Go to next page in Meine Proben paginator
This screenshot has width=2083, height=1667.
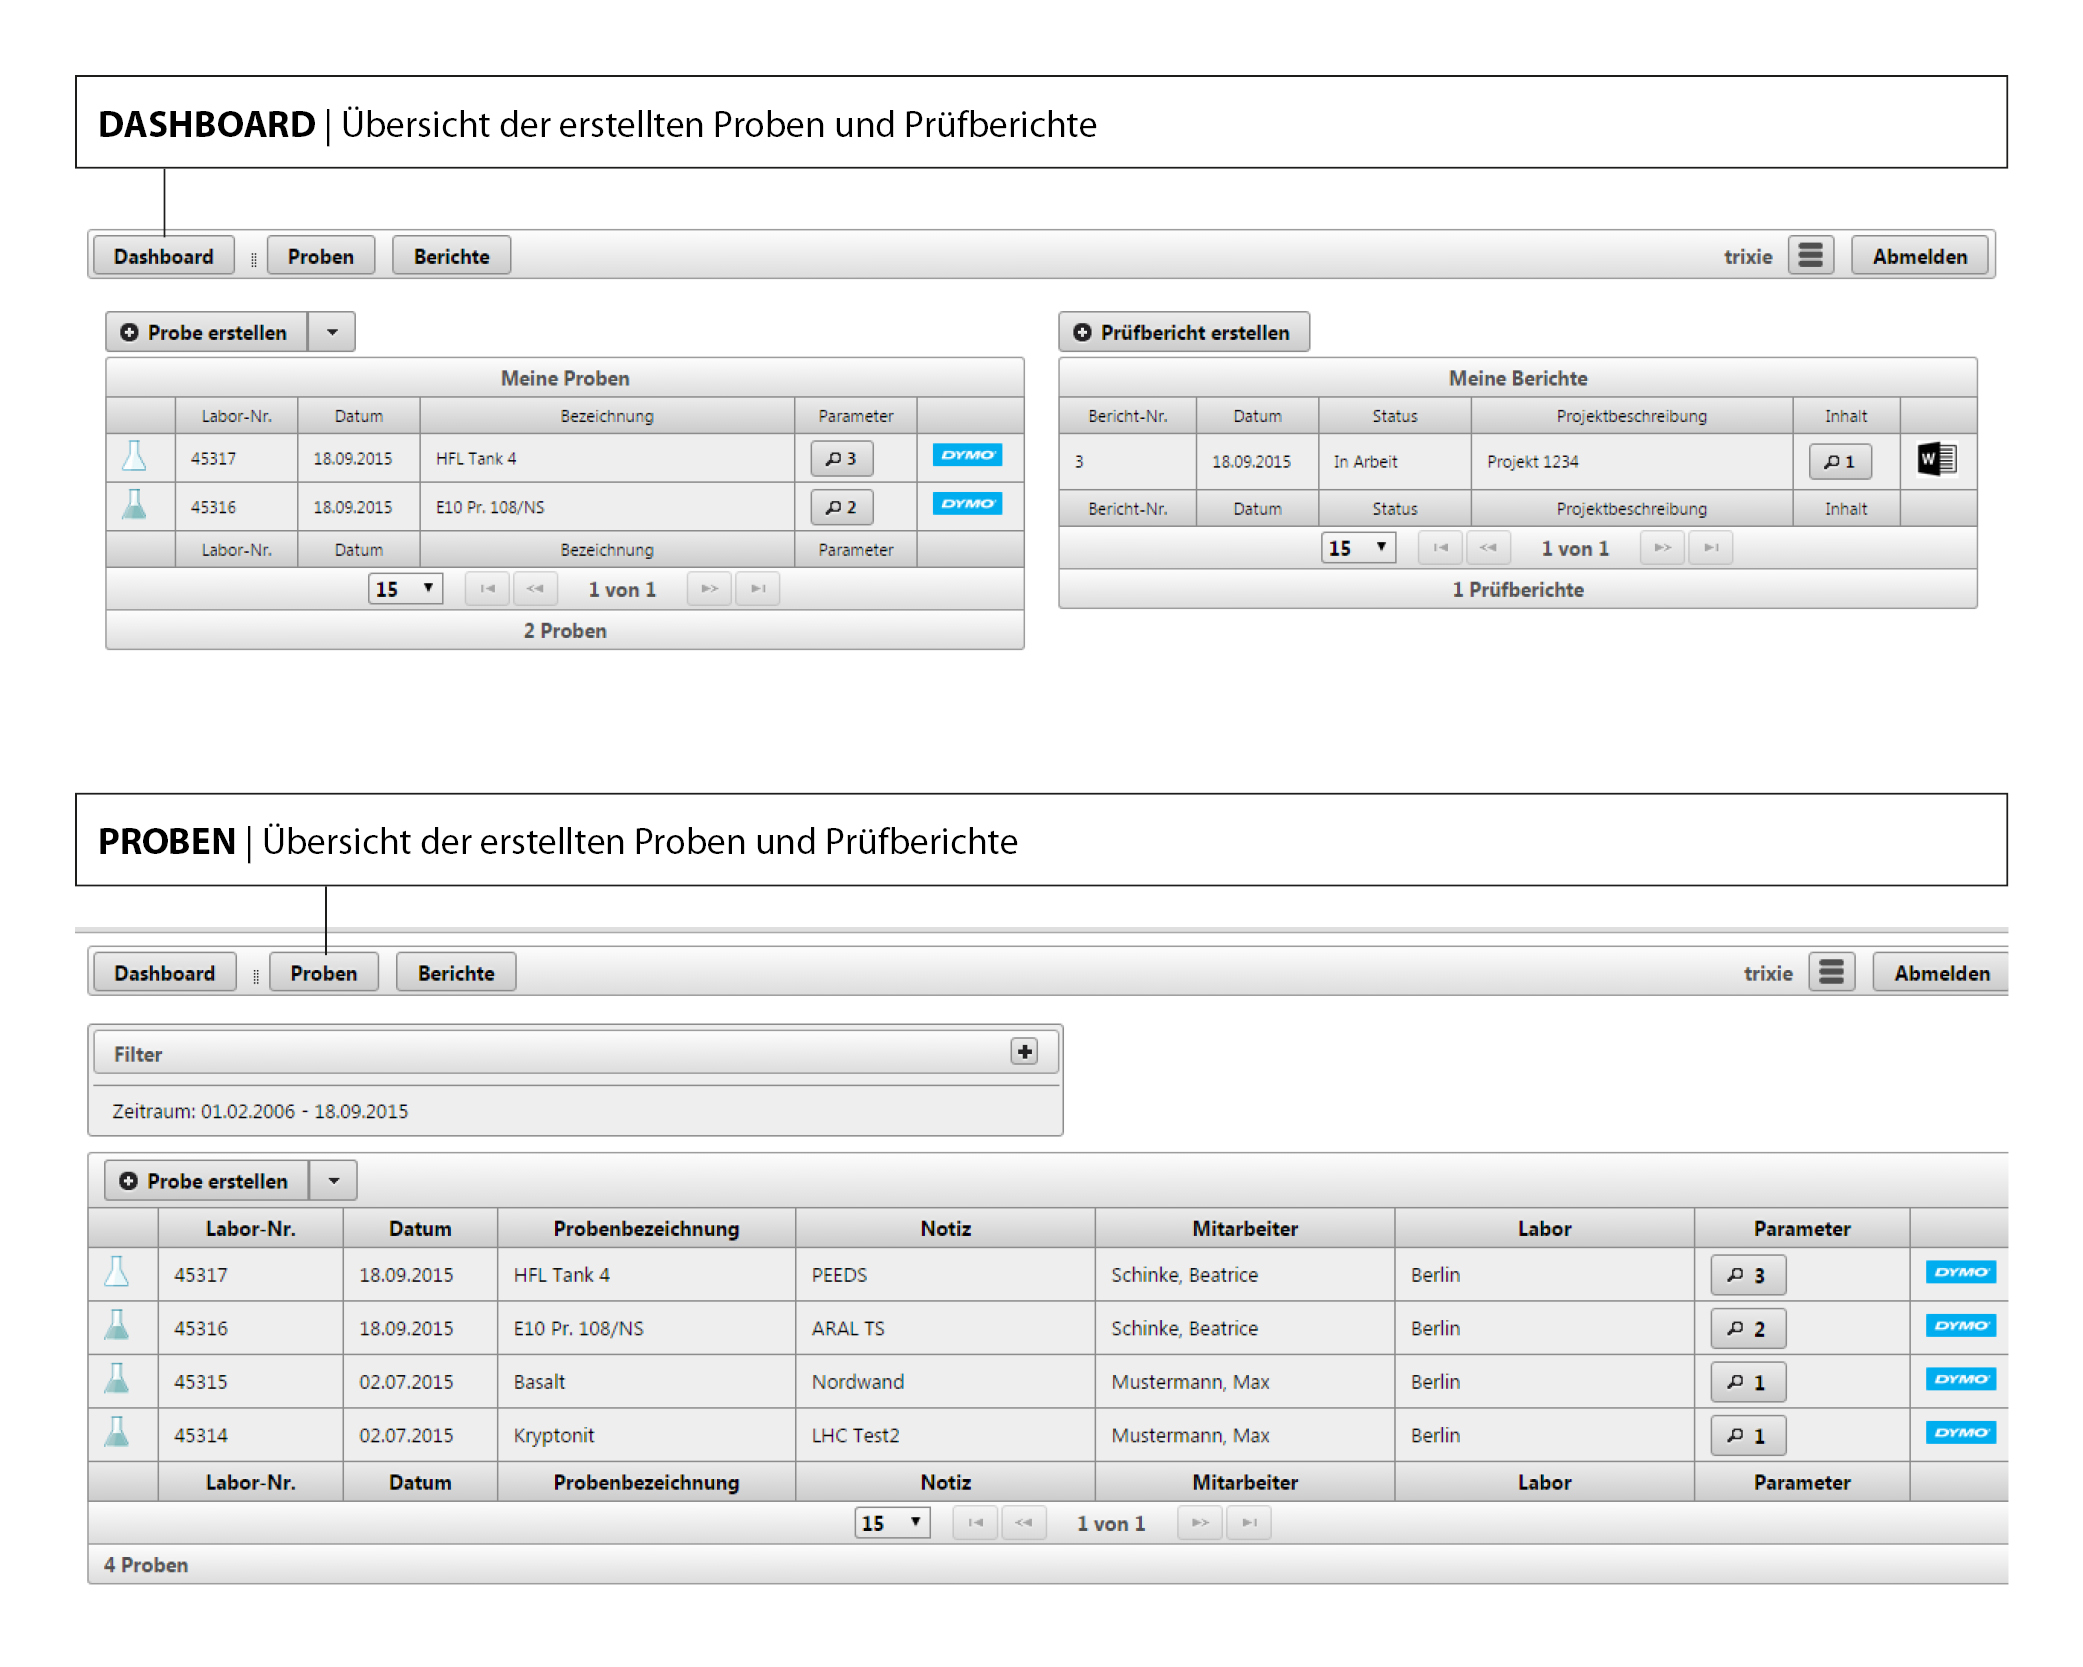(x=709, y=589)
